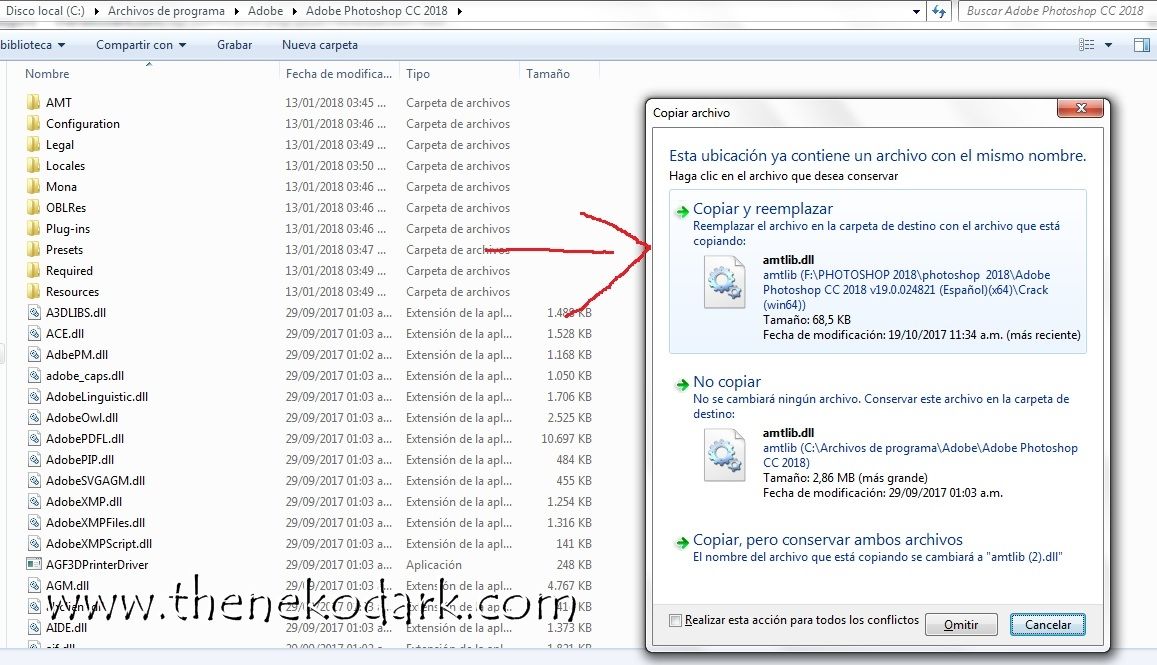Image resolution: width=1157 pixels, height=665 pixels.
Task: Click the '2.525 KB' size value
Action: (569, 418)
